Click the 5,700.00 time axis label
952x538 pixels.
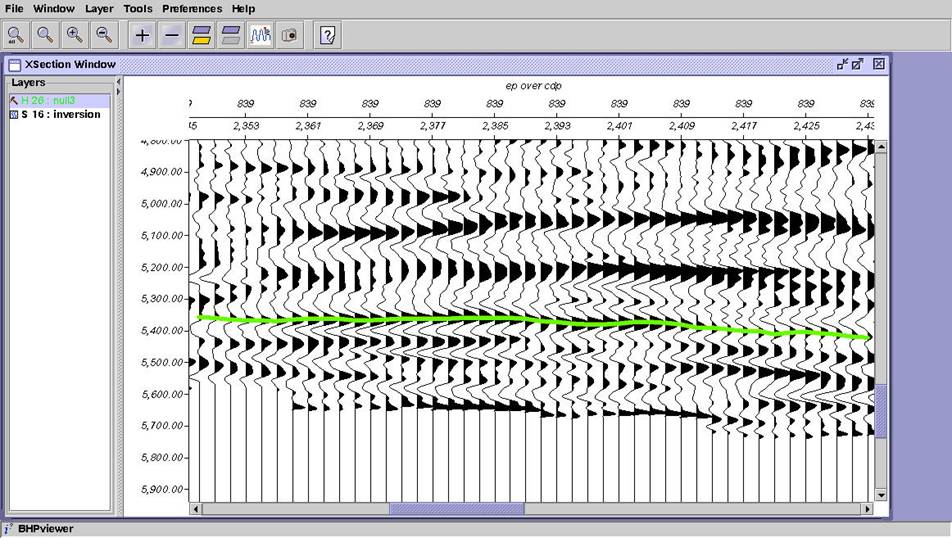pyautogui.click(x=162, y=426)
